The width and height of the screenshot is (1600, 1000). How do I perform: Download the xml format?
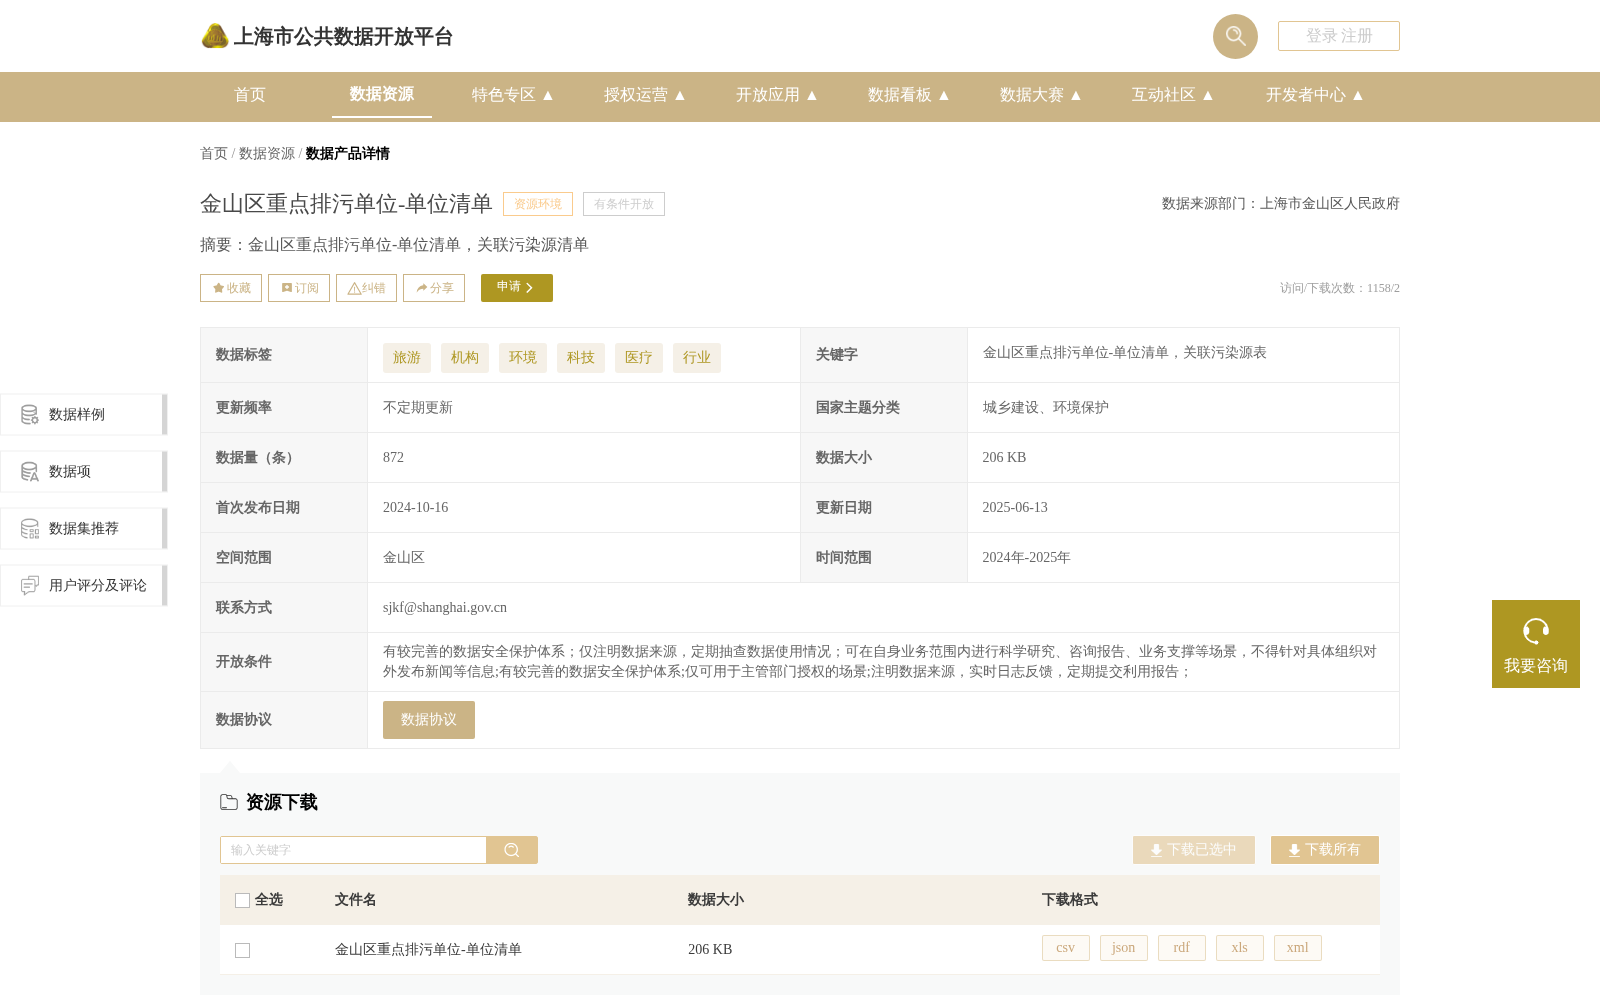(1298, 948)
